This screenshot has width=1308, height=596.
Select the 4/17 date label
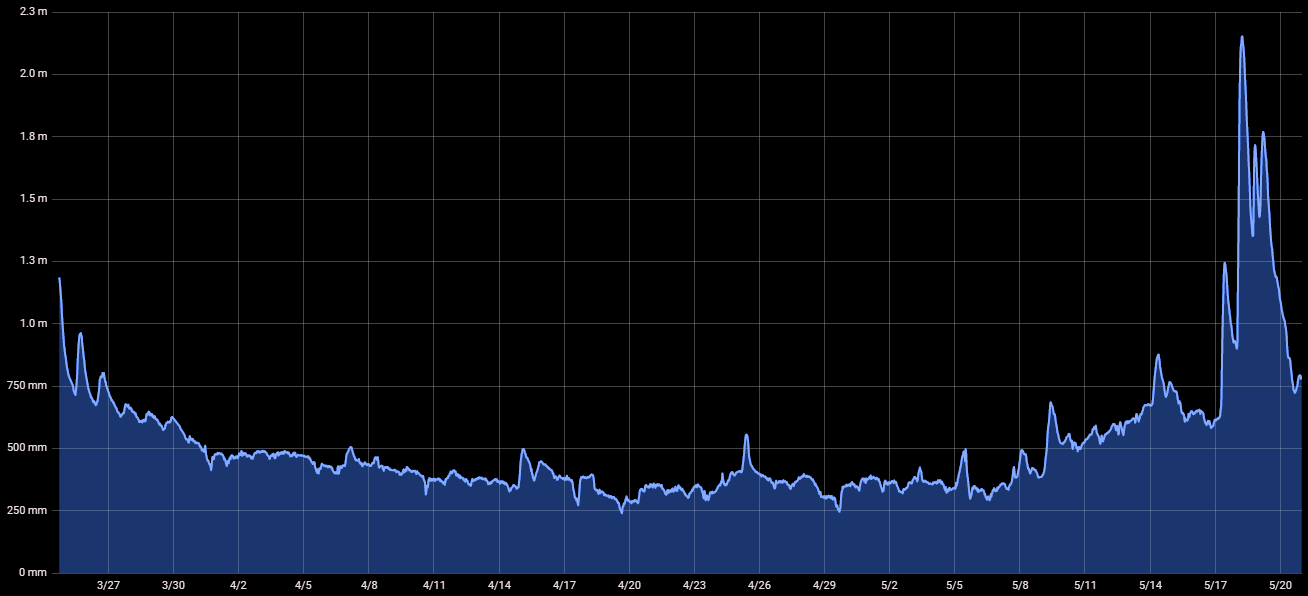tap(564, 585)
